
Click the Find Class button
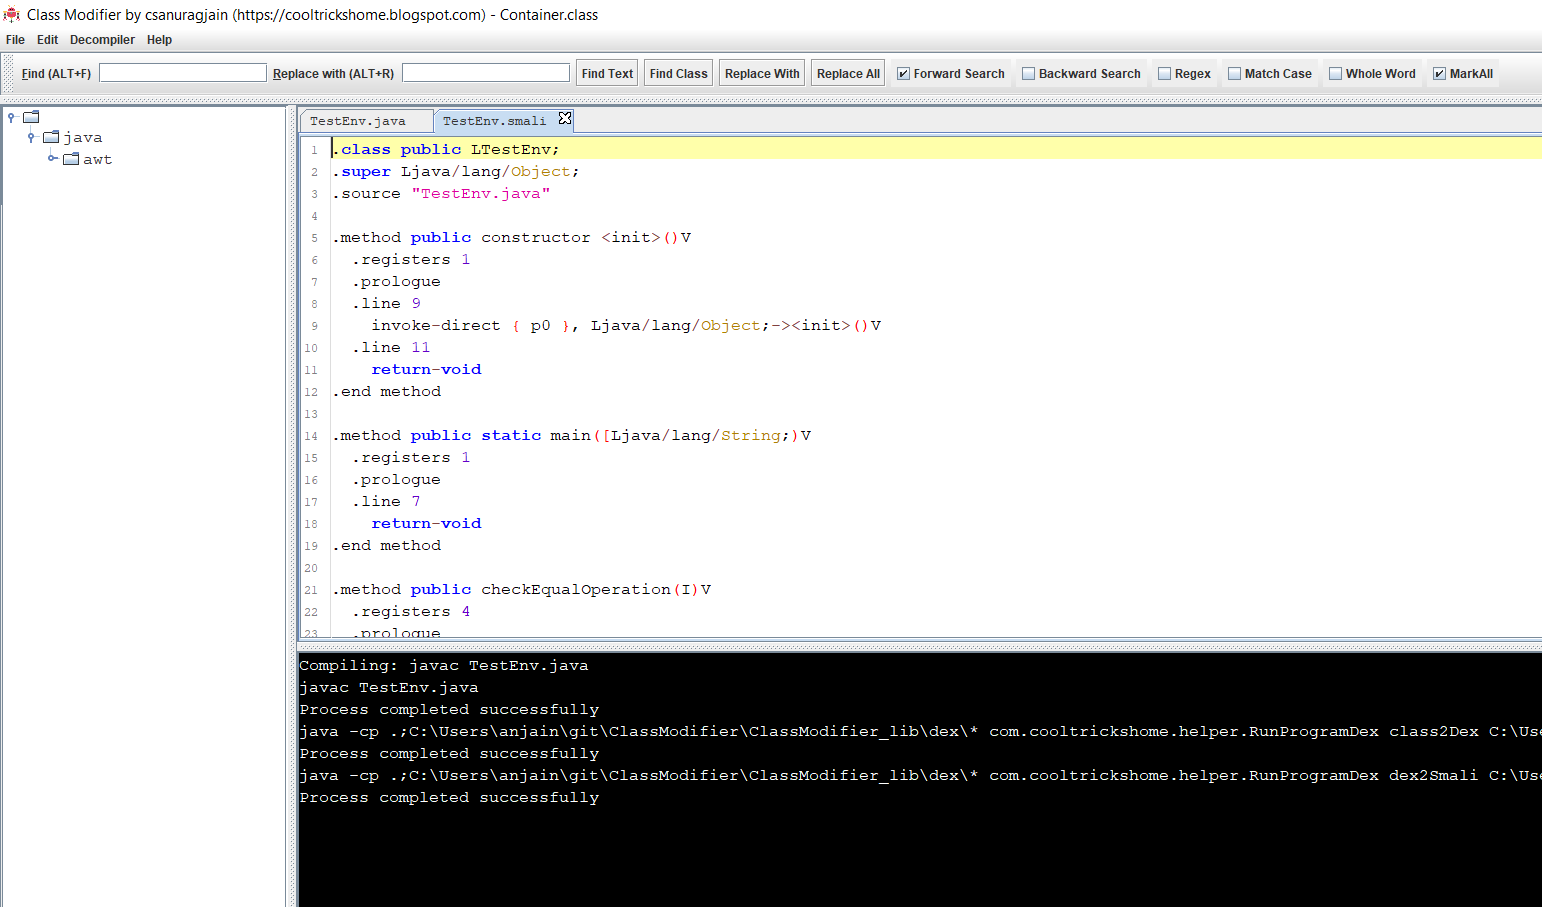coord(678,72)
